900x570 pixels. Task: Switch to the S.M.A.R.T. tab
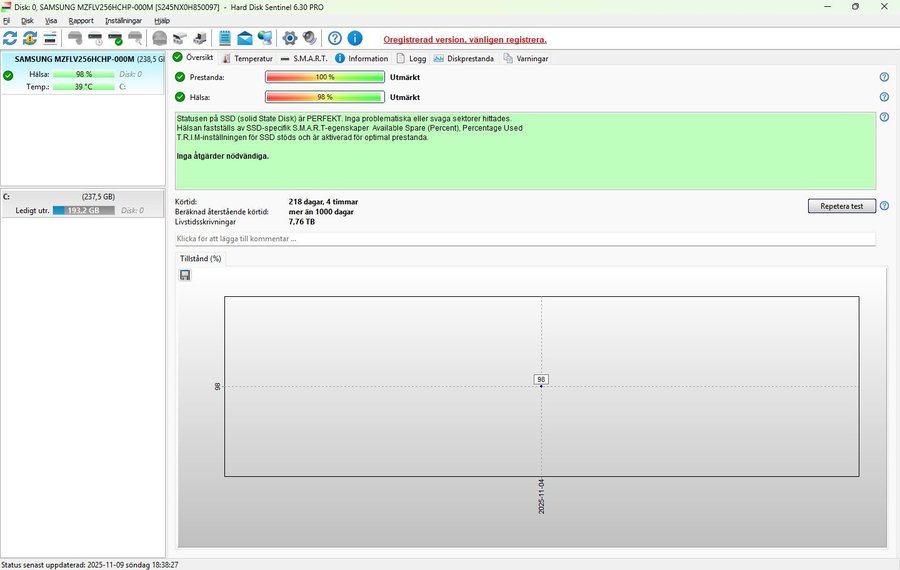(x=304, y=58)
